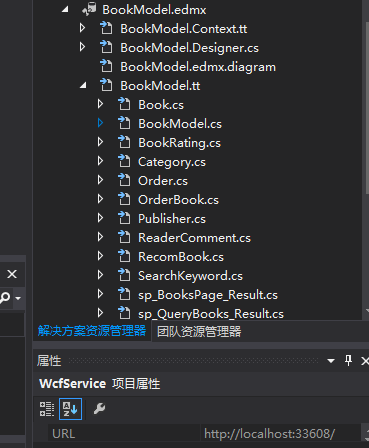Image resolution: width=369 pixels, height=448 pixels.
Task: Click the search magnifier icon on the left
Action: coord(5,297)
